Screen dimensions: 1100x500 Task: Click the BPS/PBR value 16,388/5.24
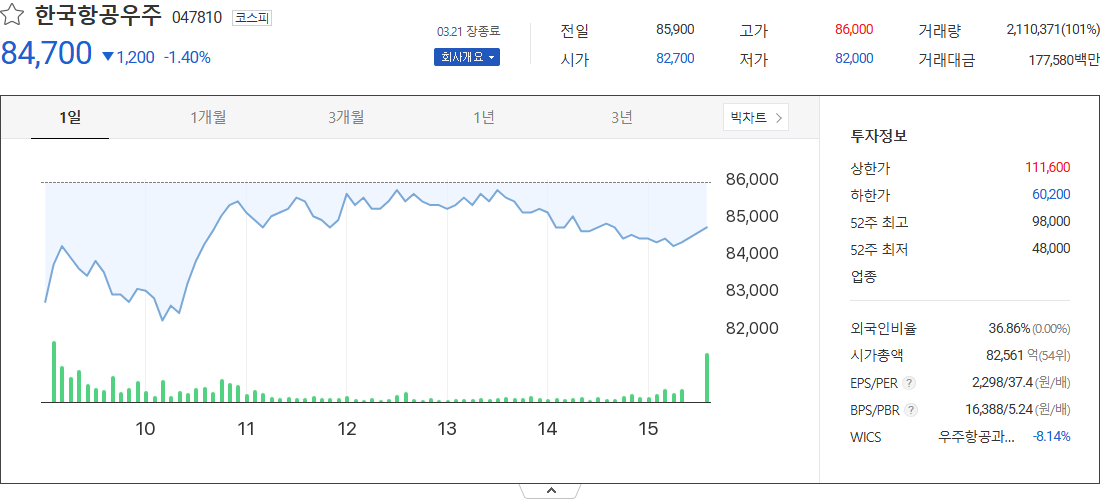pos(999,410)
